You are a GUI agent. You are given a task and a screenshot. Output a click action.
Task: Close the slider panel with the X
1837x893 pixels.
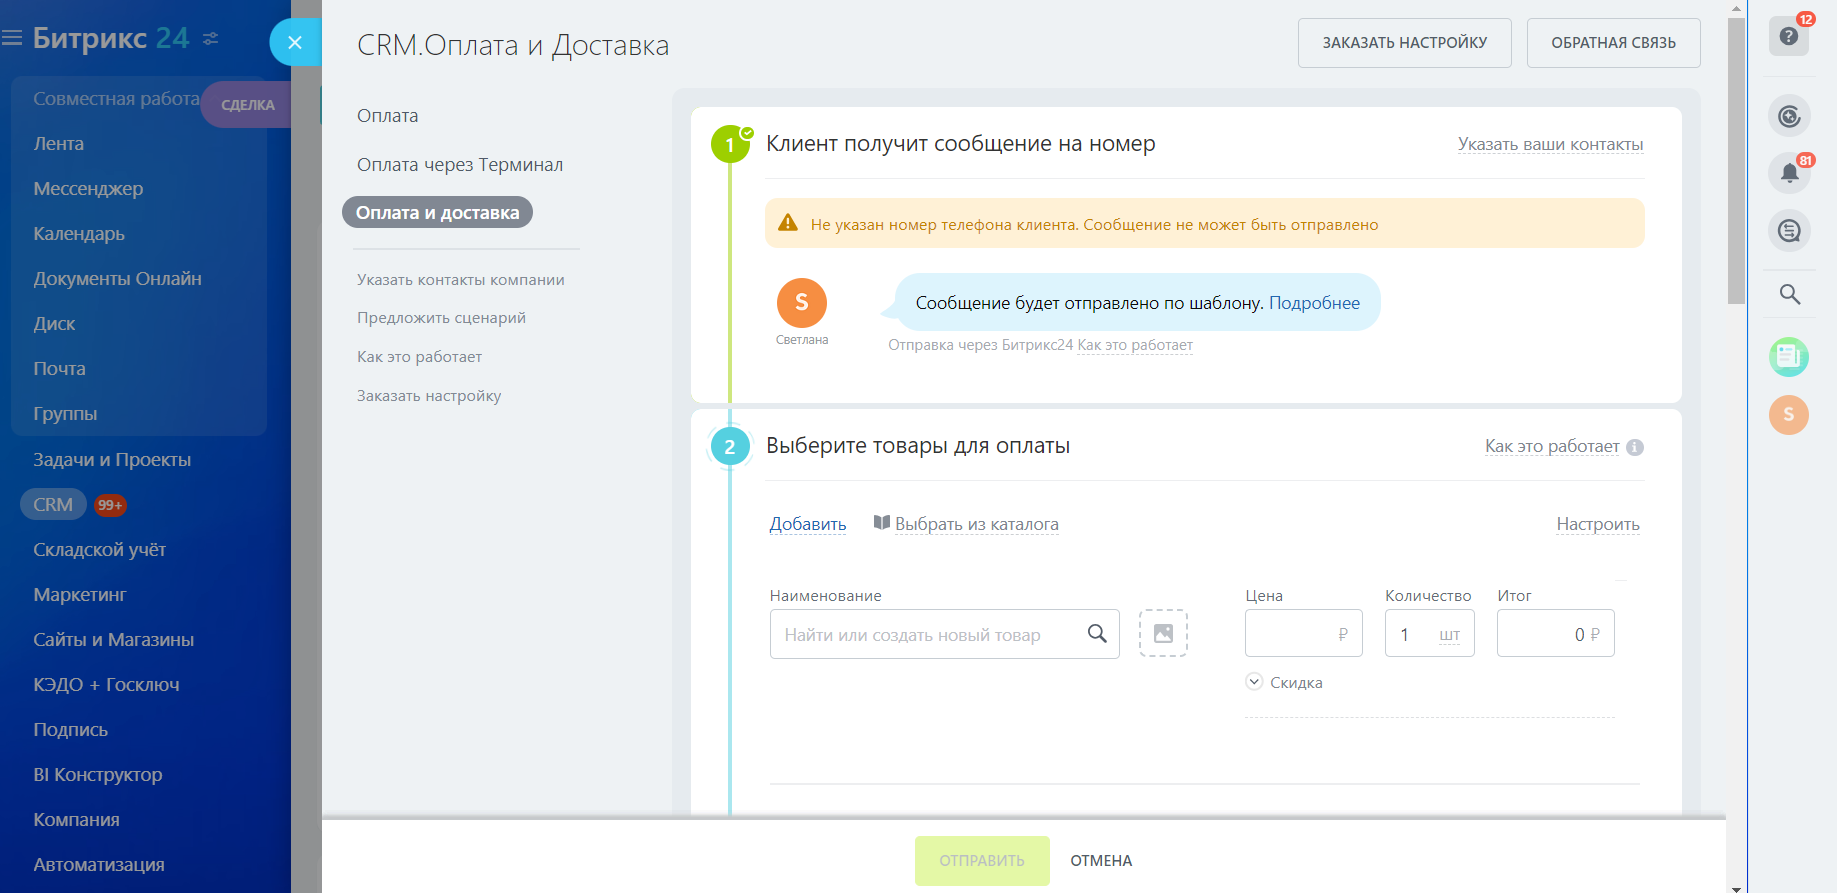click(295, 42)
